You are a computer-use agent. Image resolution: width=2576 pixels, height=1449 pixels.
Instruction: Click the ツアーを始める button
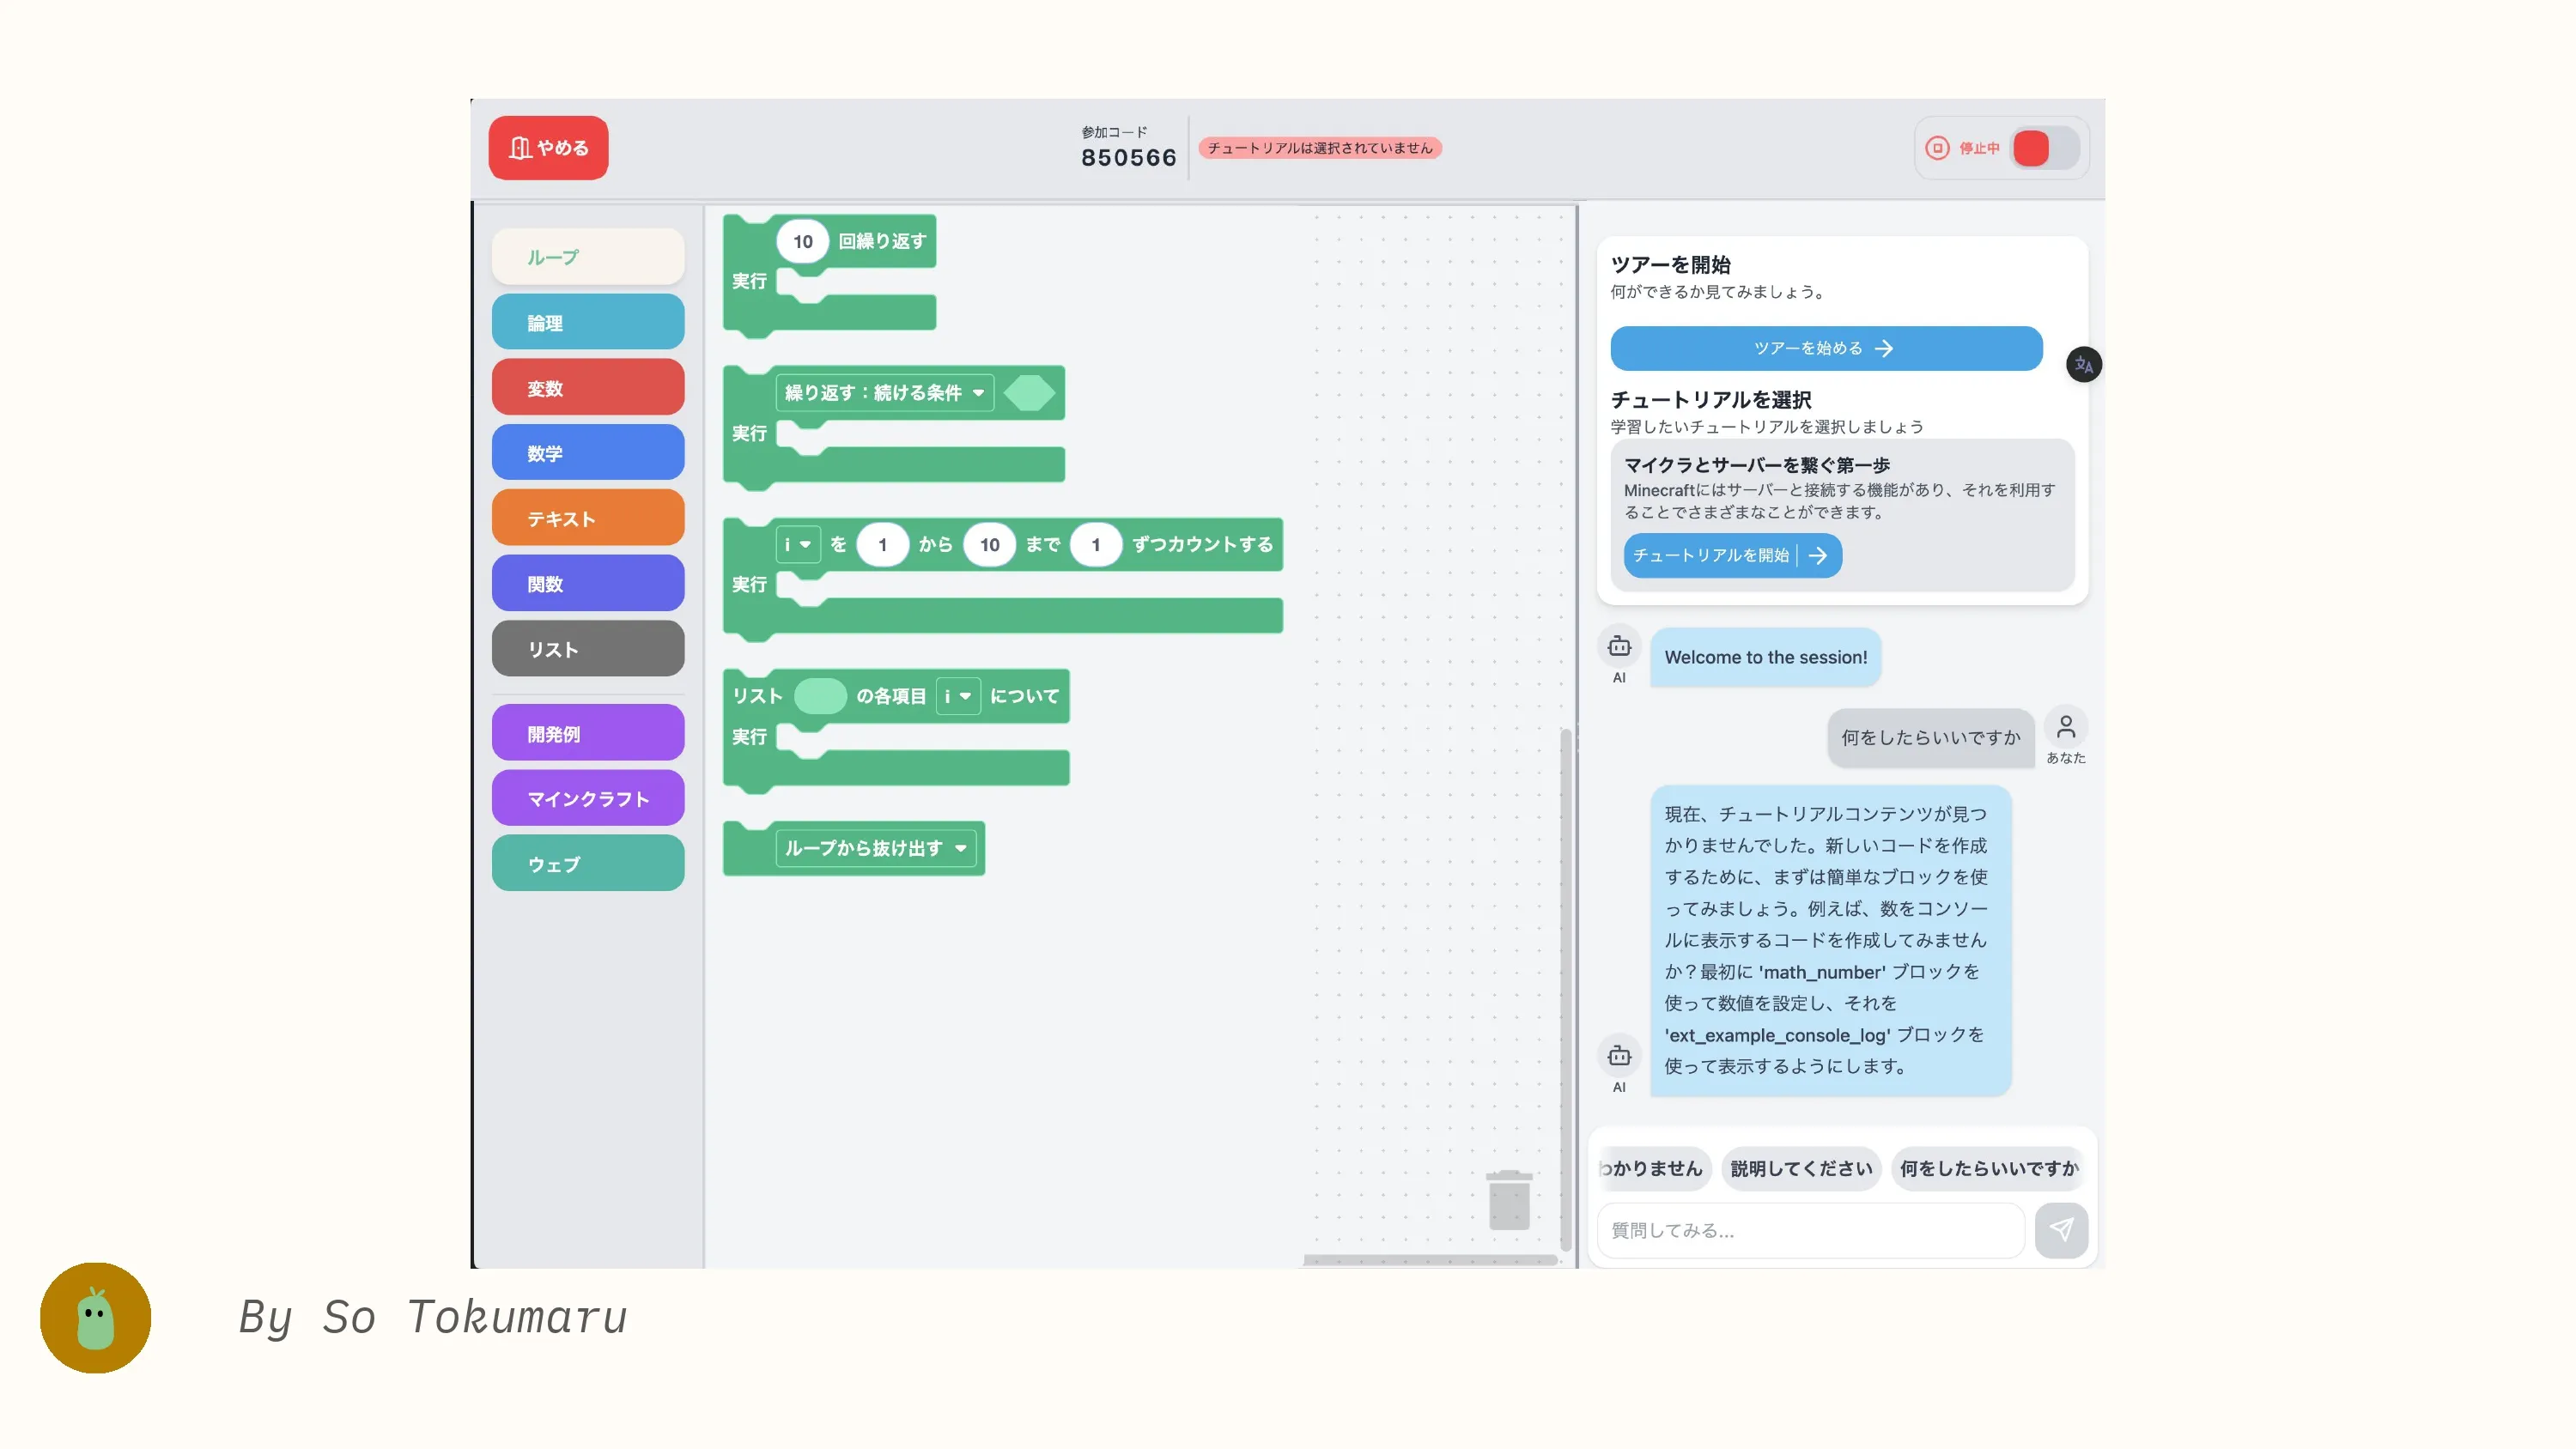[1826, 348]
